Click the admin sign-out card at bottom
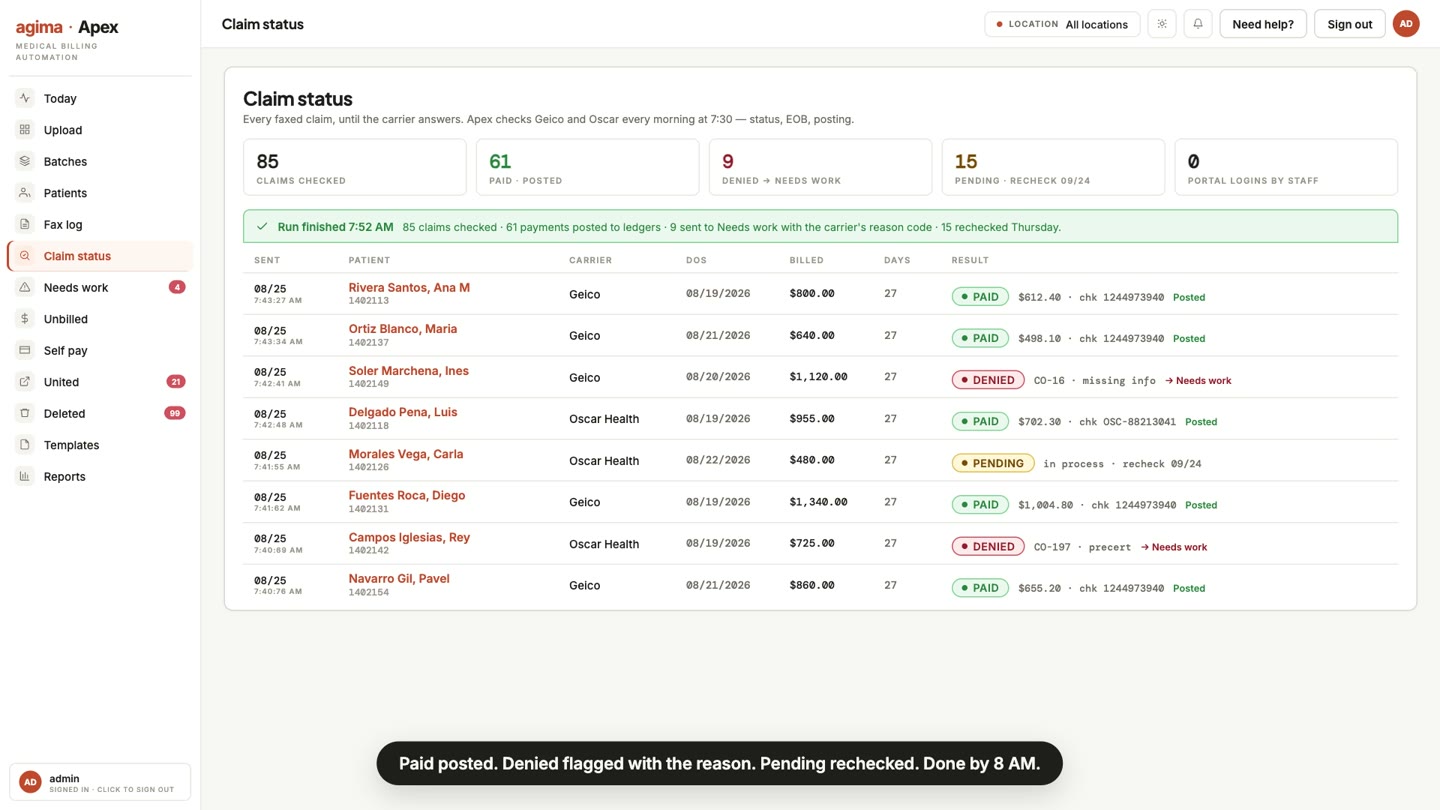The width and height of the screenshot is (1440, 810). point(100,783)
